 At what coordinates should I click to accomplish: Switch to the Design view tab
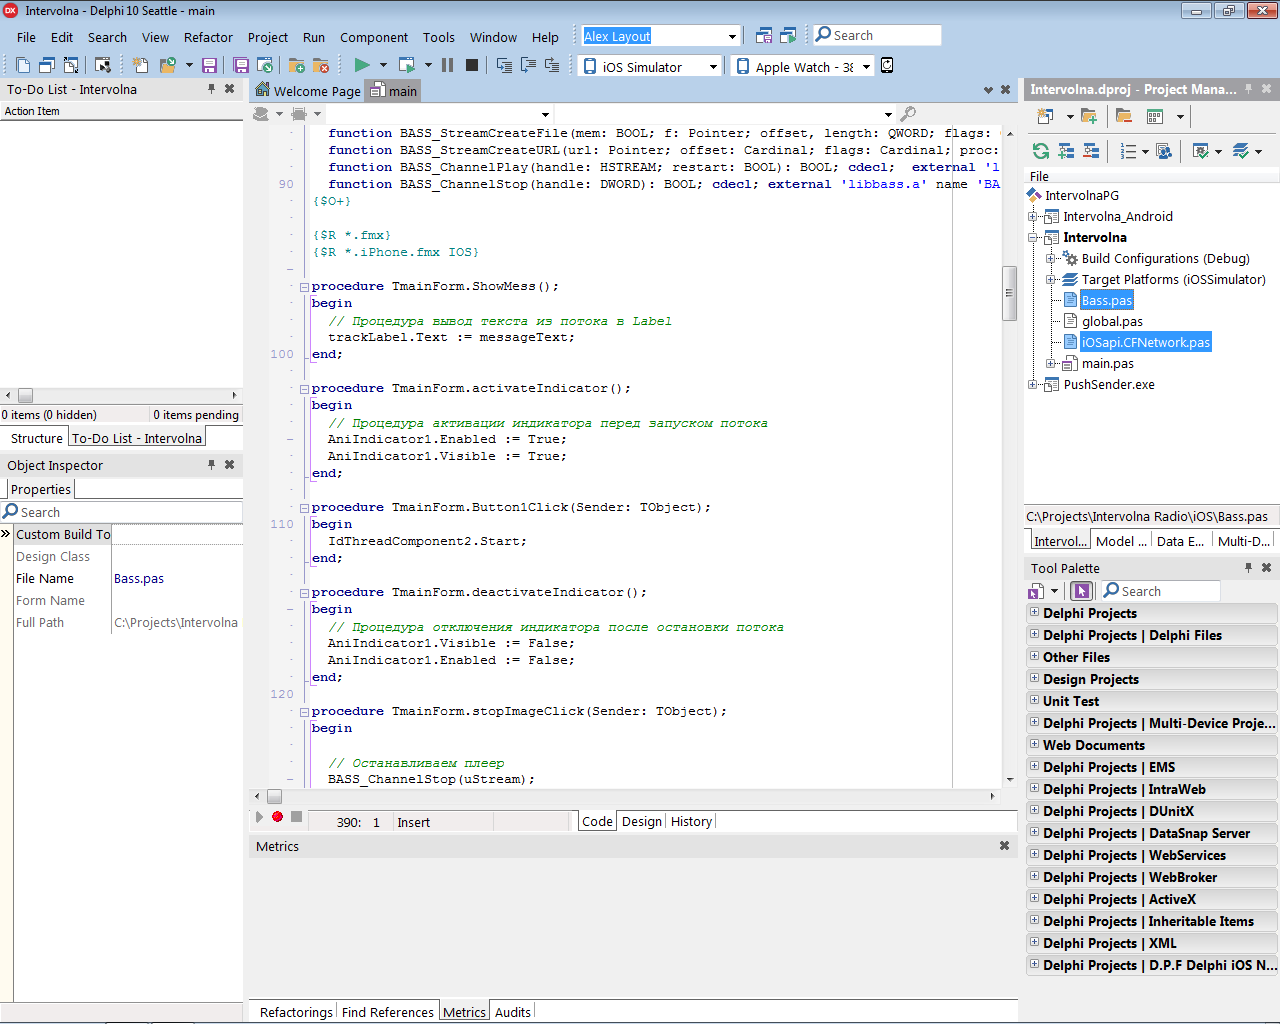[x=641, y=821]
